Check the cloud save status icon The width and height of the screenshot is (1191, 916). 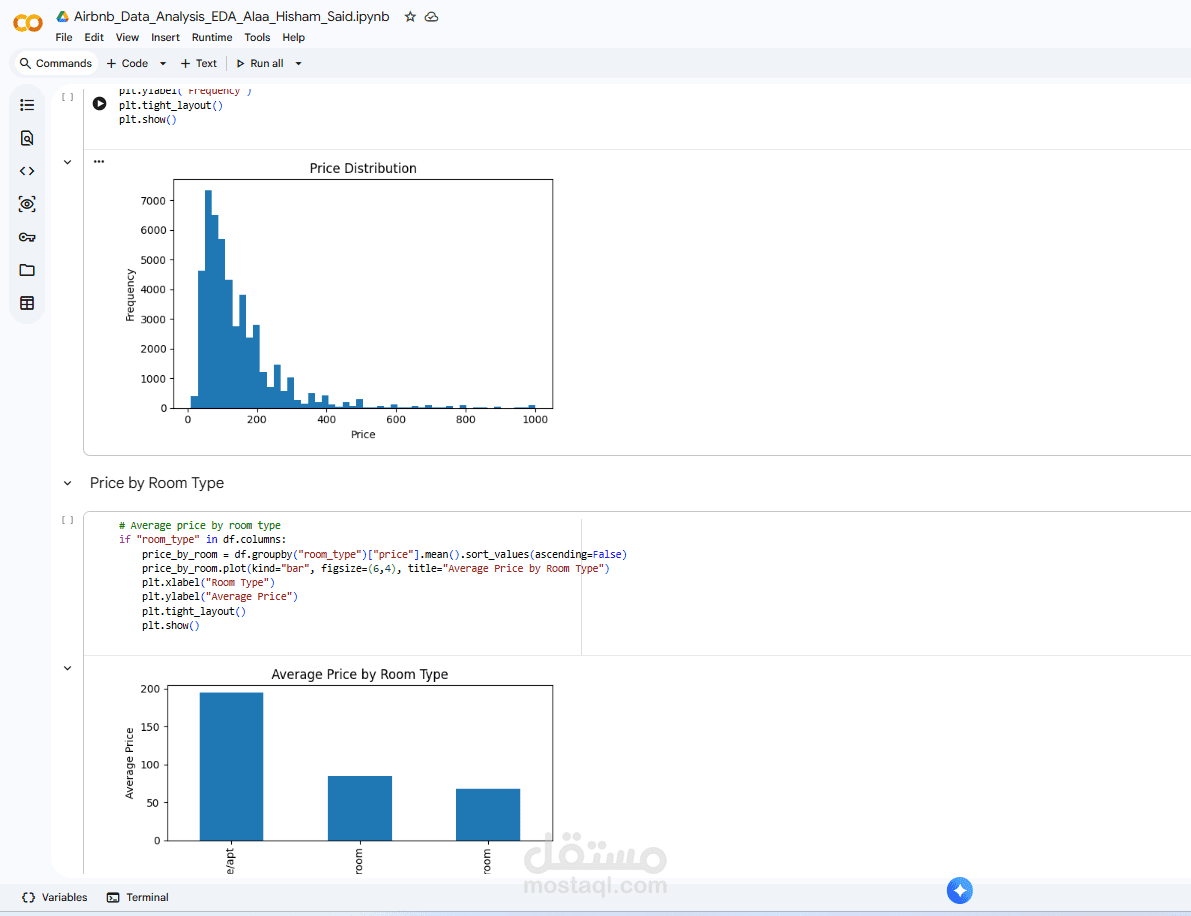[x=431, y=17]
